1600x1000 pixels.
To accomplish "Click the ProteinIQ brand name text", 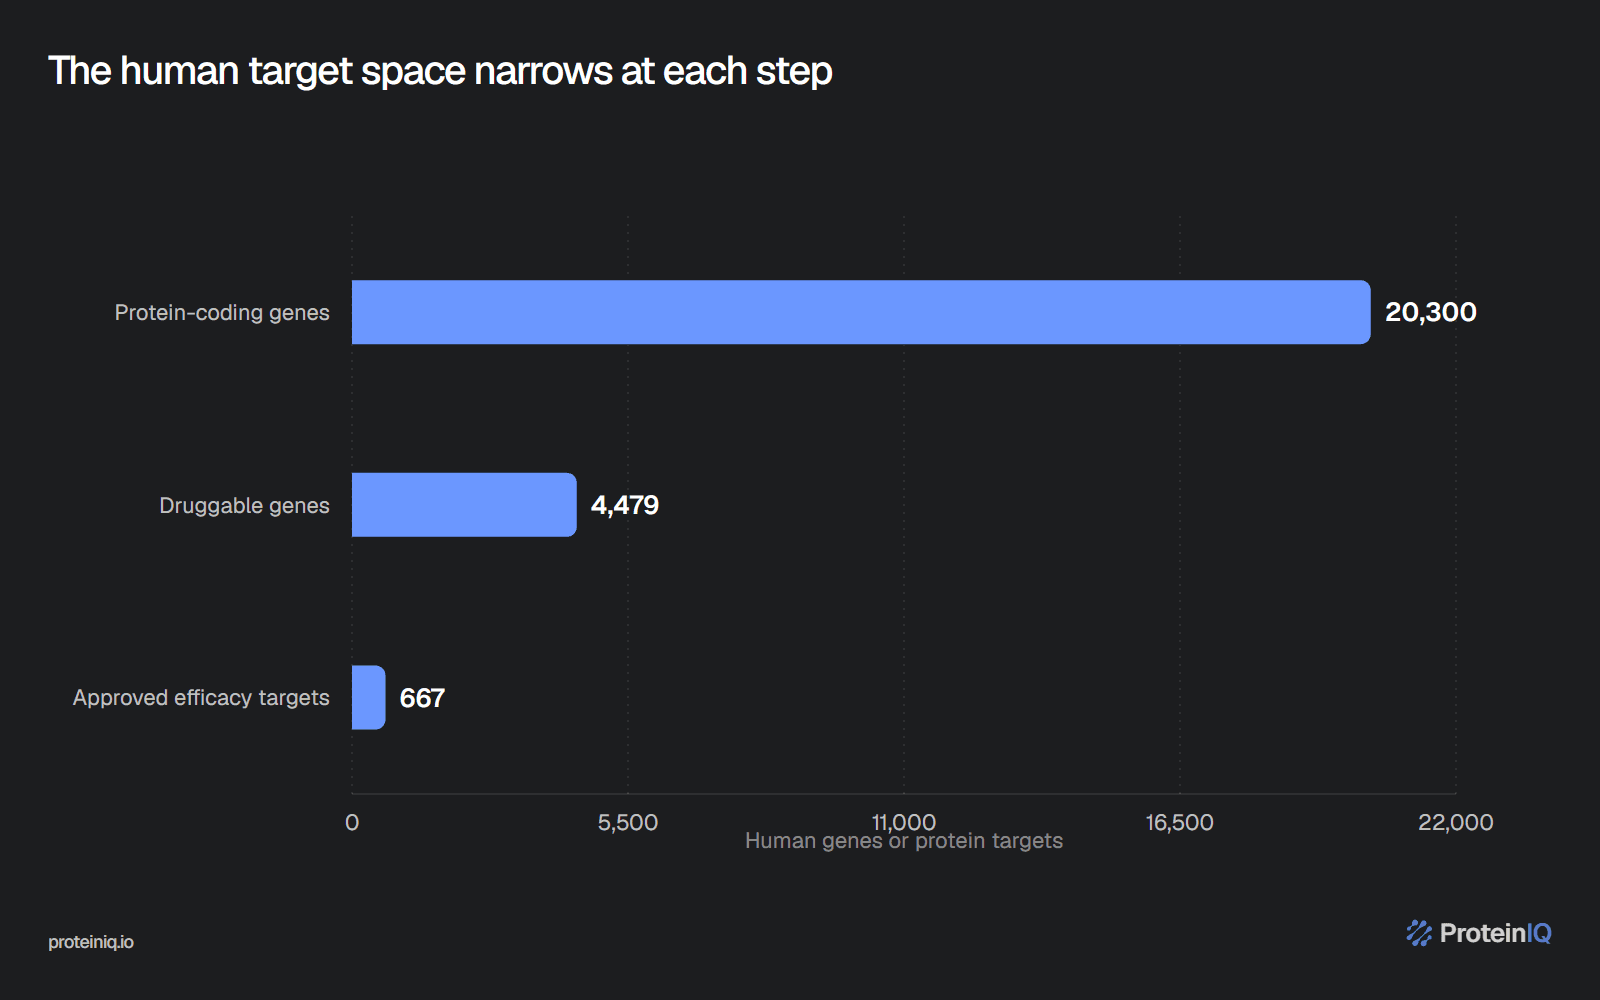I will pyautogui.click(x=1495, y=933).
